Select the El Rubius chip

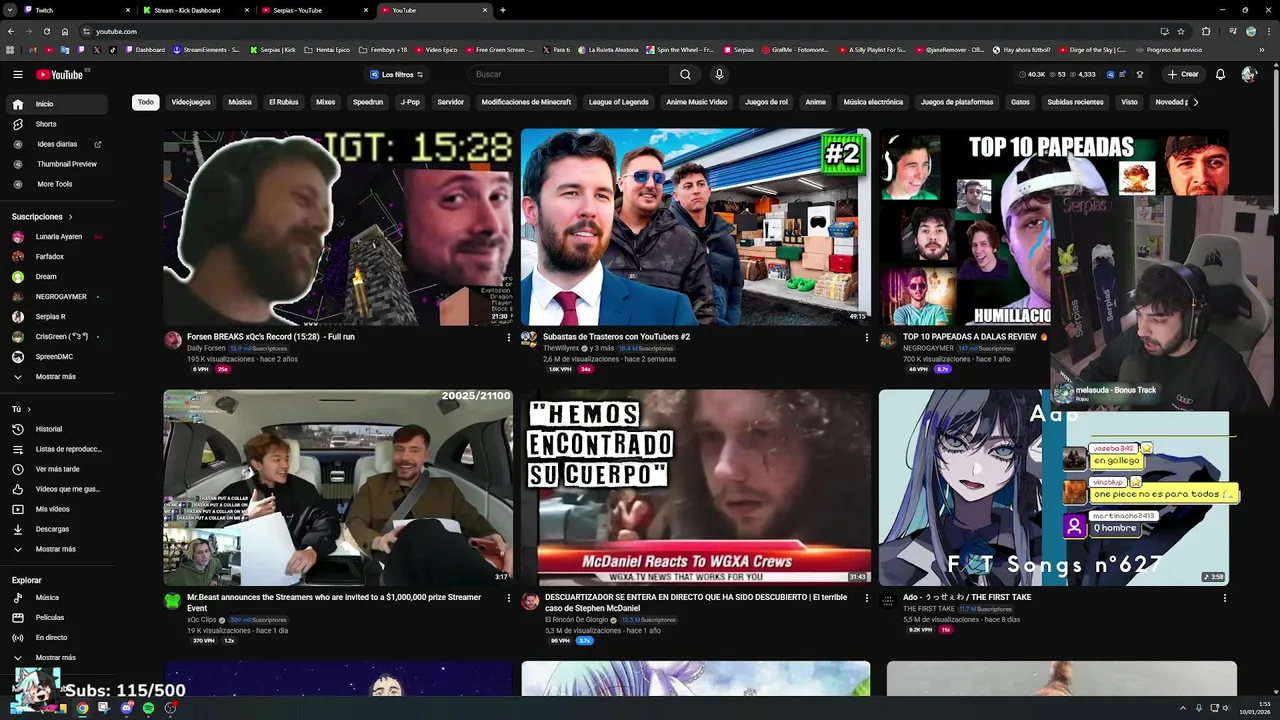point(284,102)
